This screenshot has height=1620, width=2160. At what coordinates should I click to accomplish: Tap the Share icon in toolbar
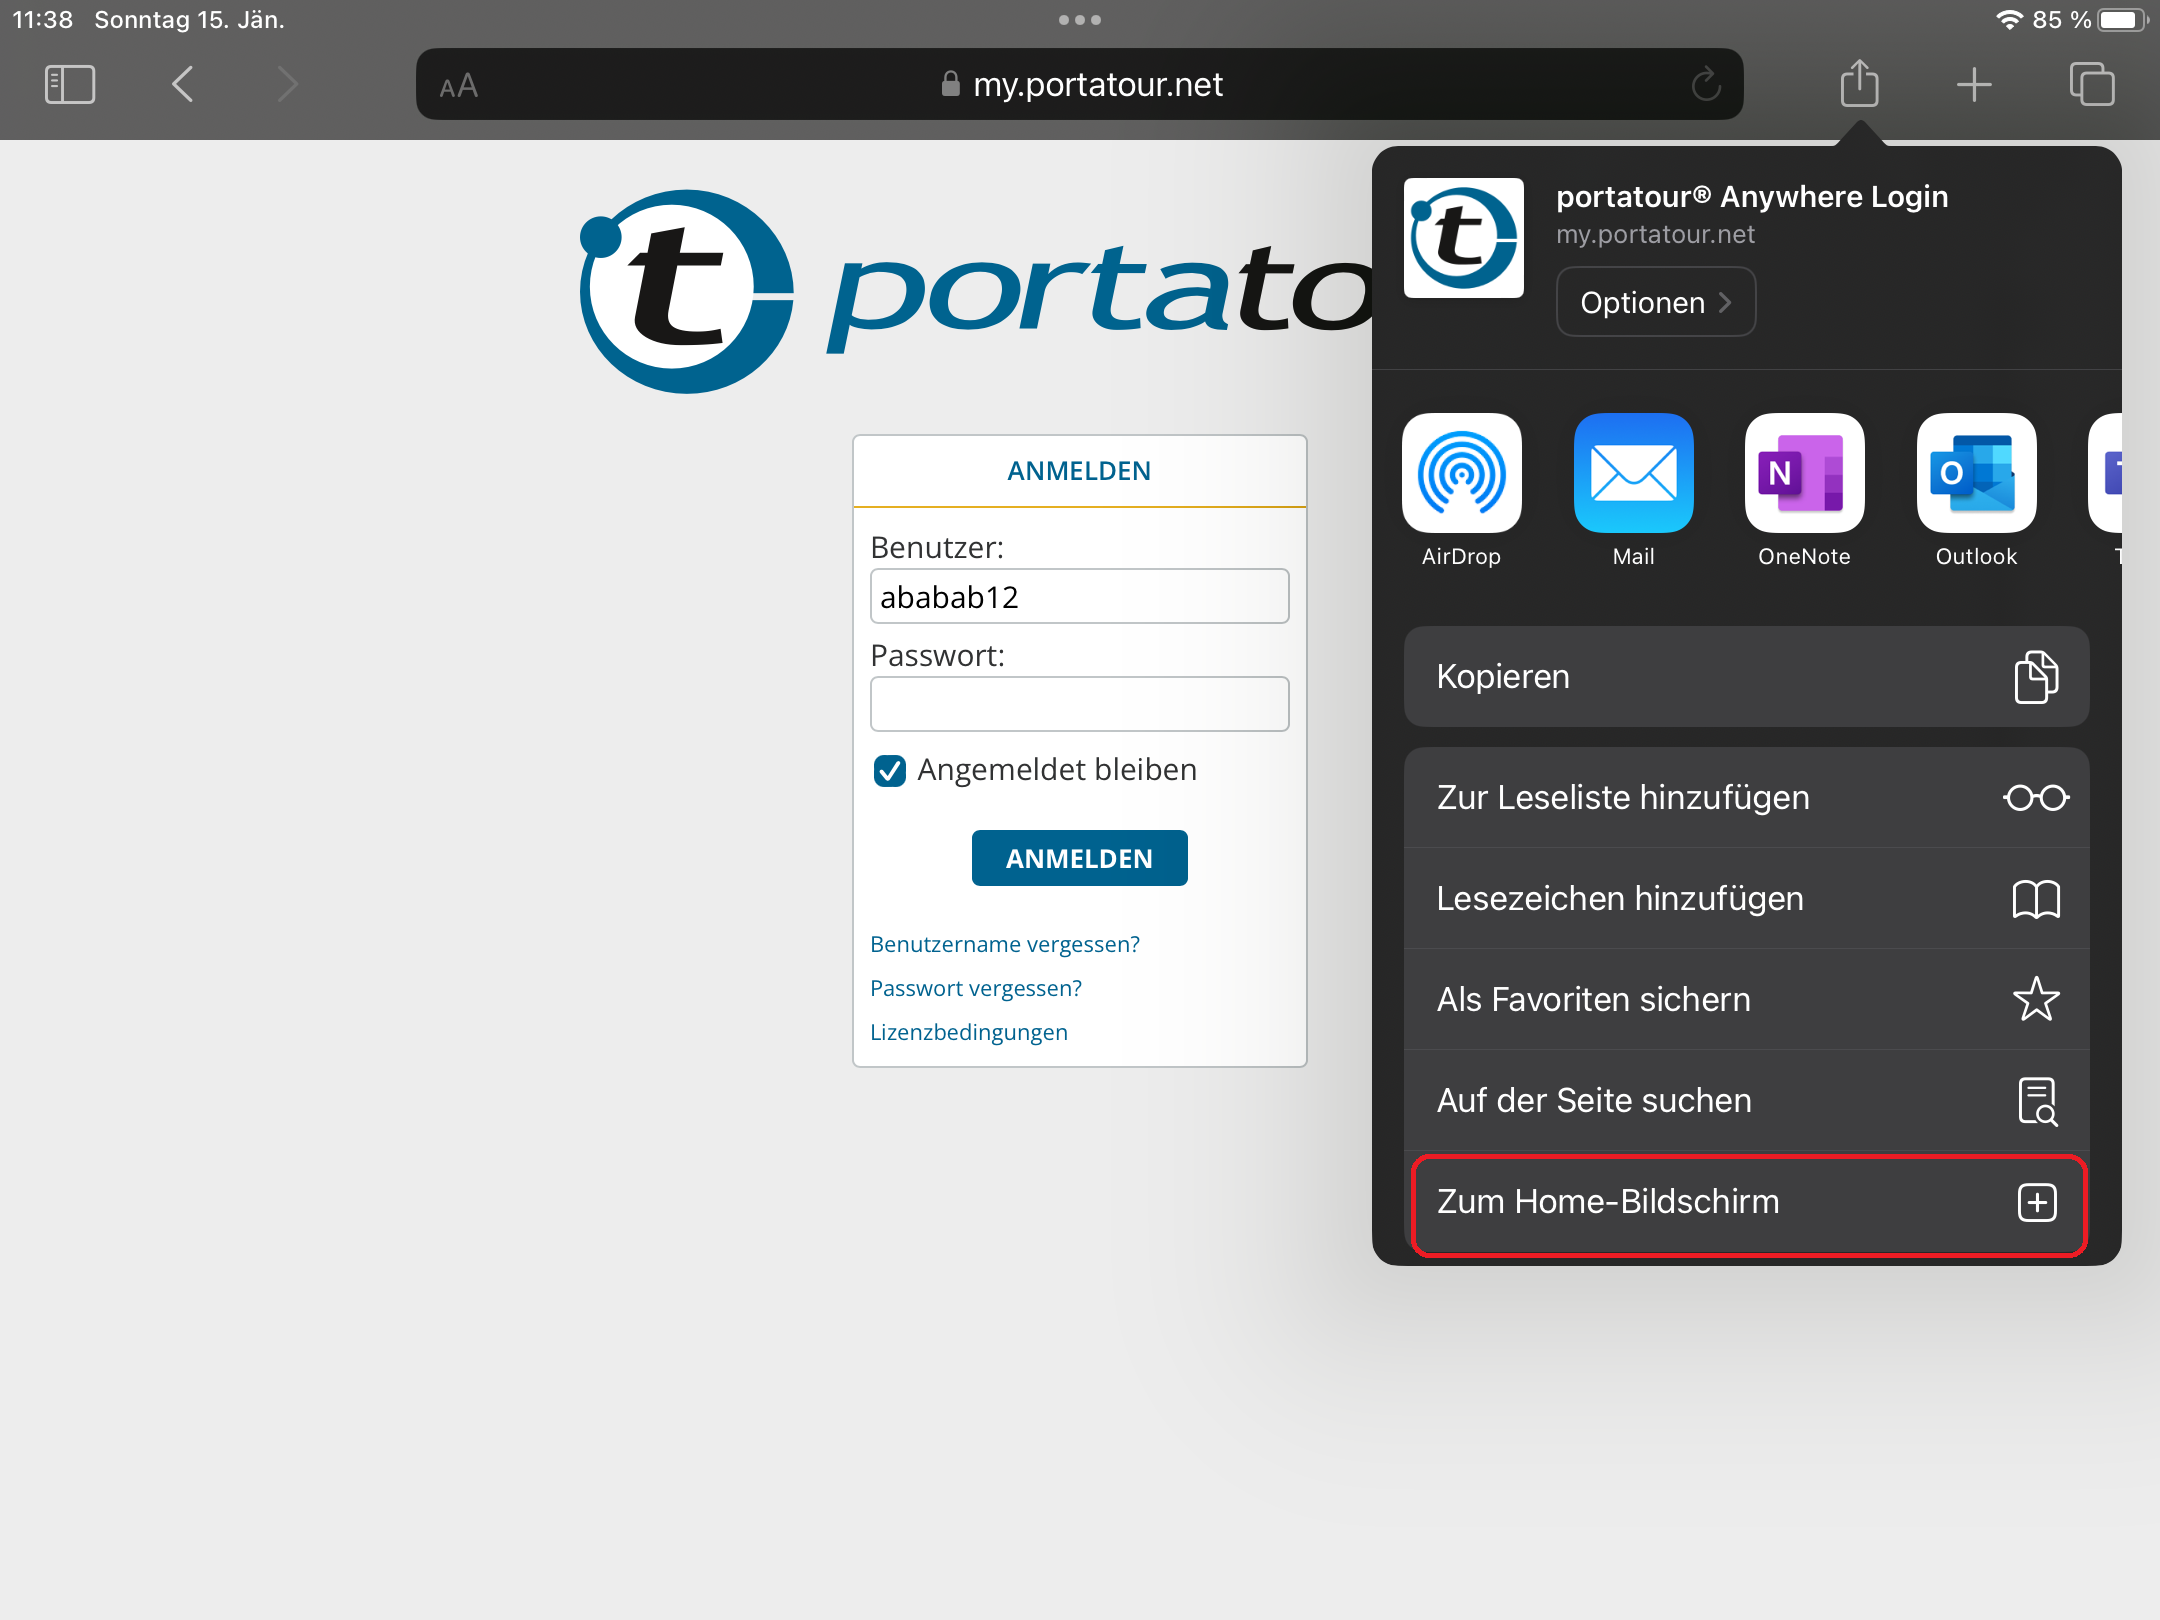(1860, 83)
